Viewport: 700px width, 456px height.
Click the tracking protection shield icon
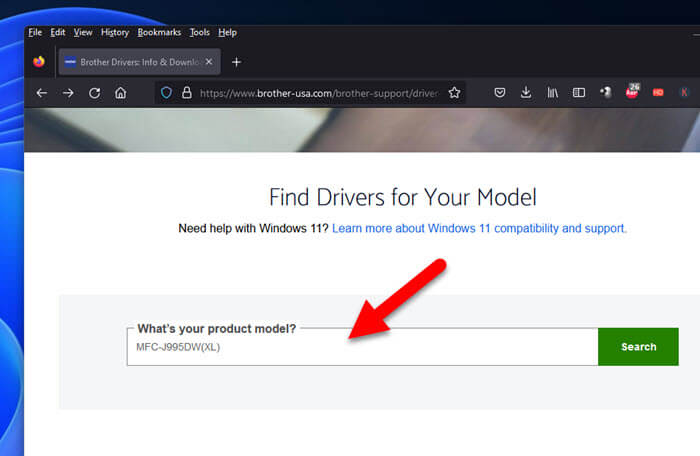coord(166,93)
